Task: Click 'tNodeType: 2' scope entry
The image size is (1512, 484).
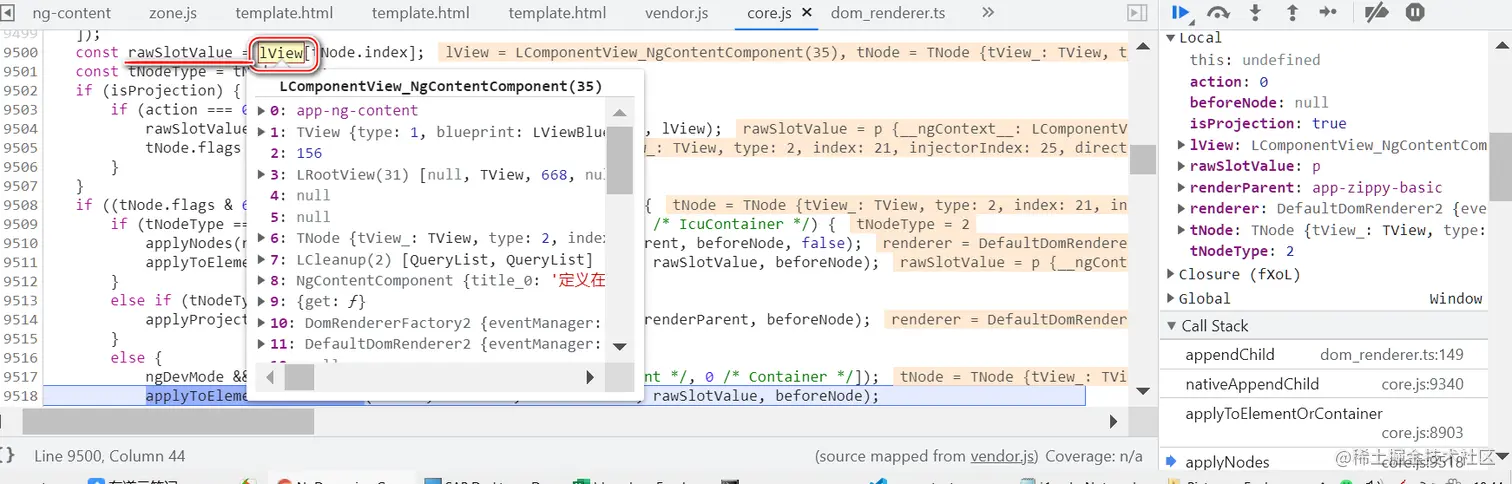Action: click(x=1243, y=251)
